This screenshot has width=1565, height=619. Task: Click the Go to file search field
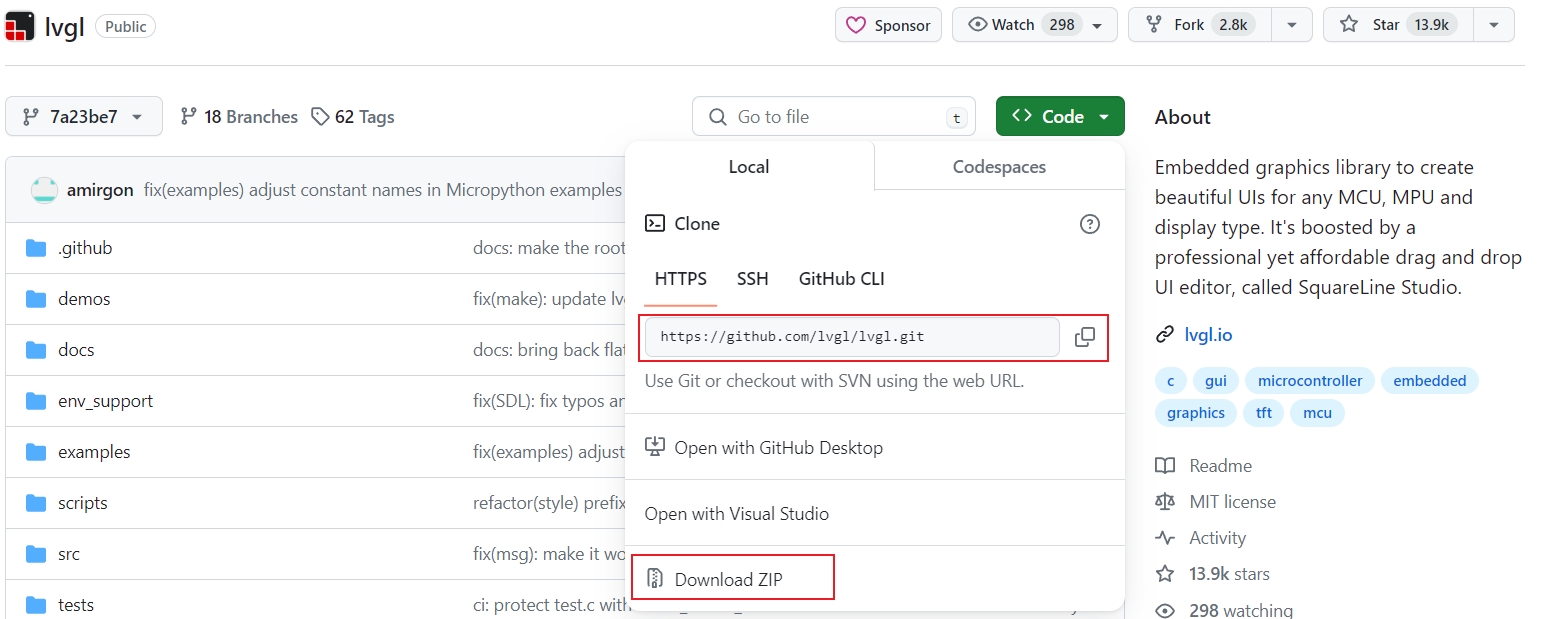tap(834, 116)
